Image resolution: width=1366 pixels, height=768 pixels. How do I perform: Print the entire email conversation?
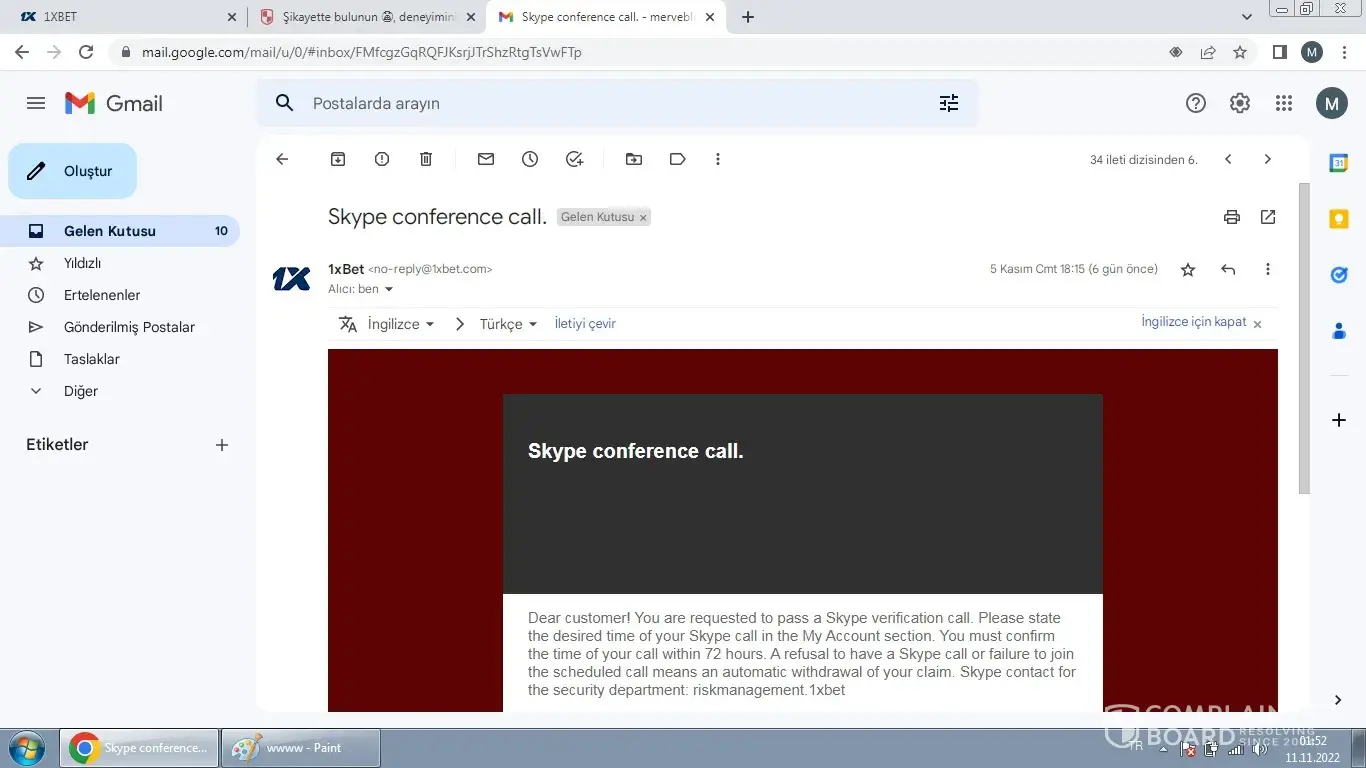tap(1232, 217)
